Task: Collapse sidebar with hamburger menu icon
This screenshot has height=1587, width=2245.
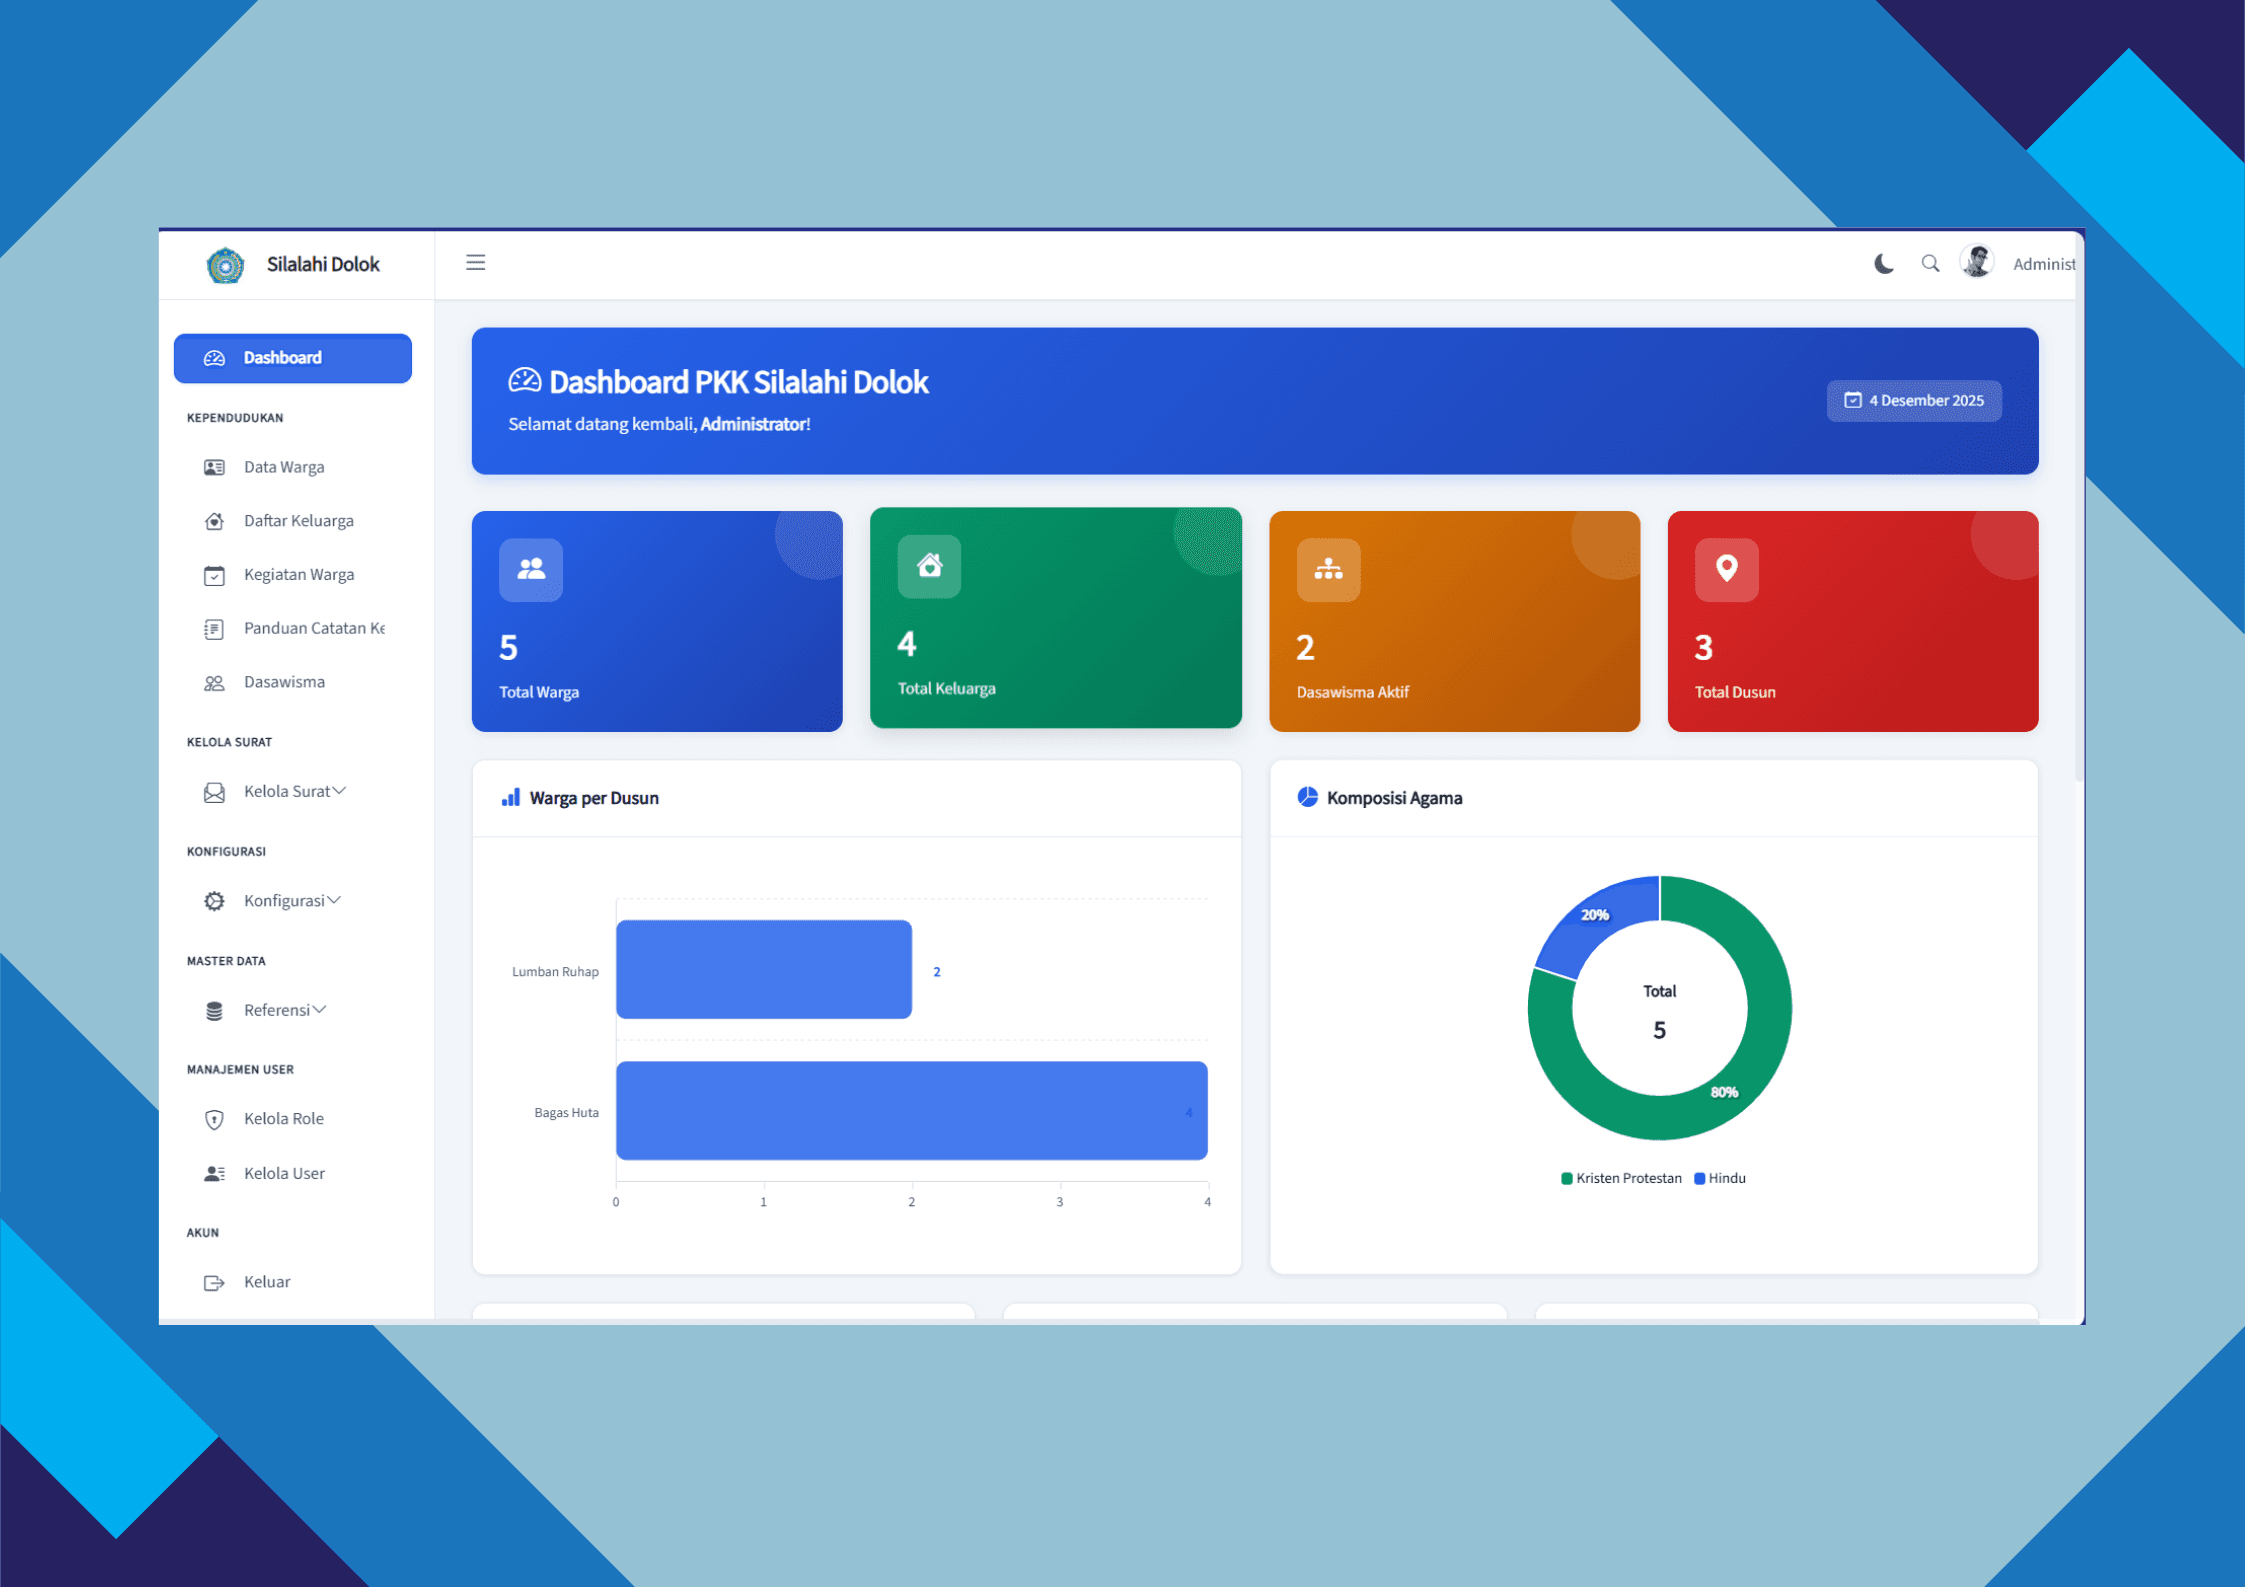Action: pos(475,262)
